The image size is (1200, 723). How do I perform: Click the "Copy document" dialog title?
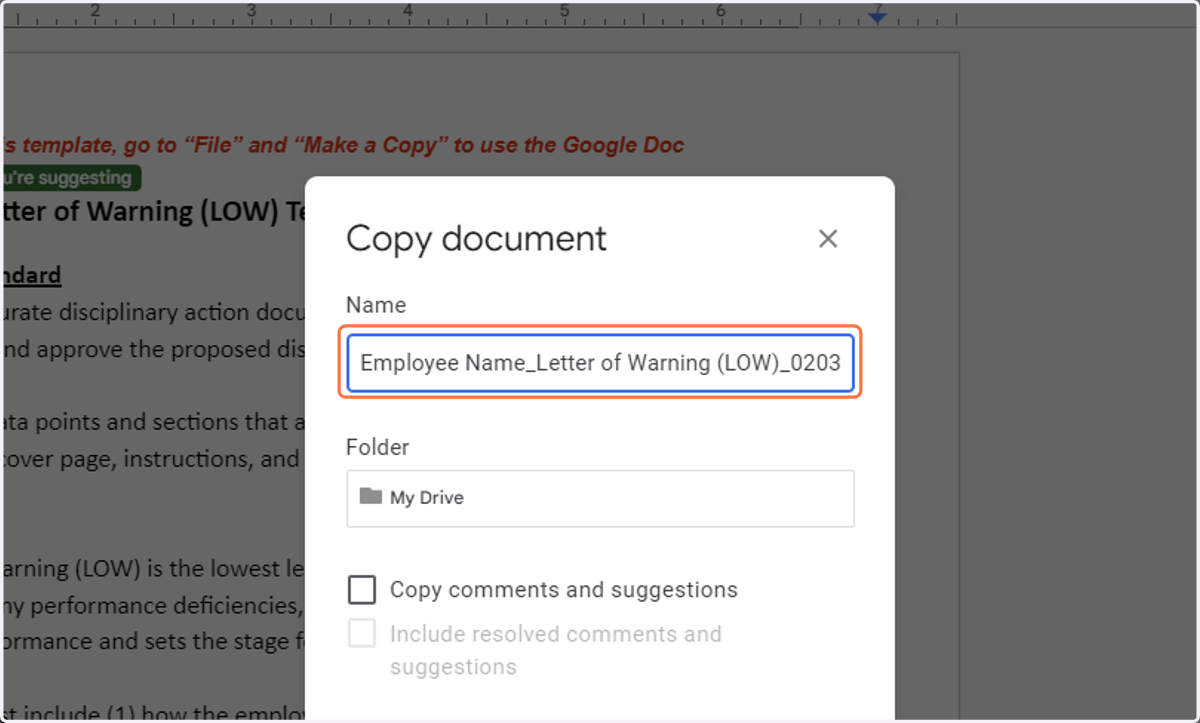point(476,239)
